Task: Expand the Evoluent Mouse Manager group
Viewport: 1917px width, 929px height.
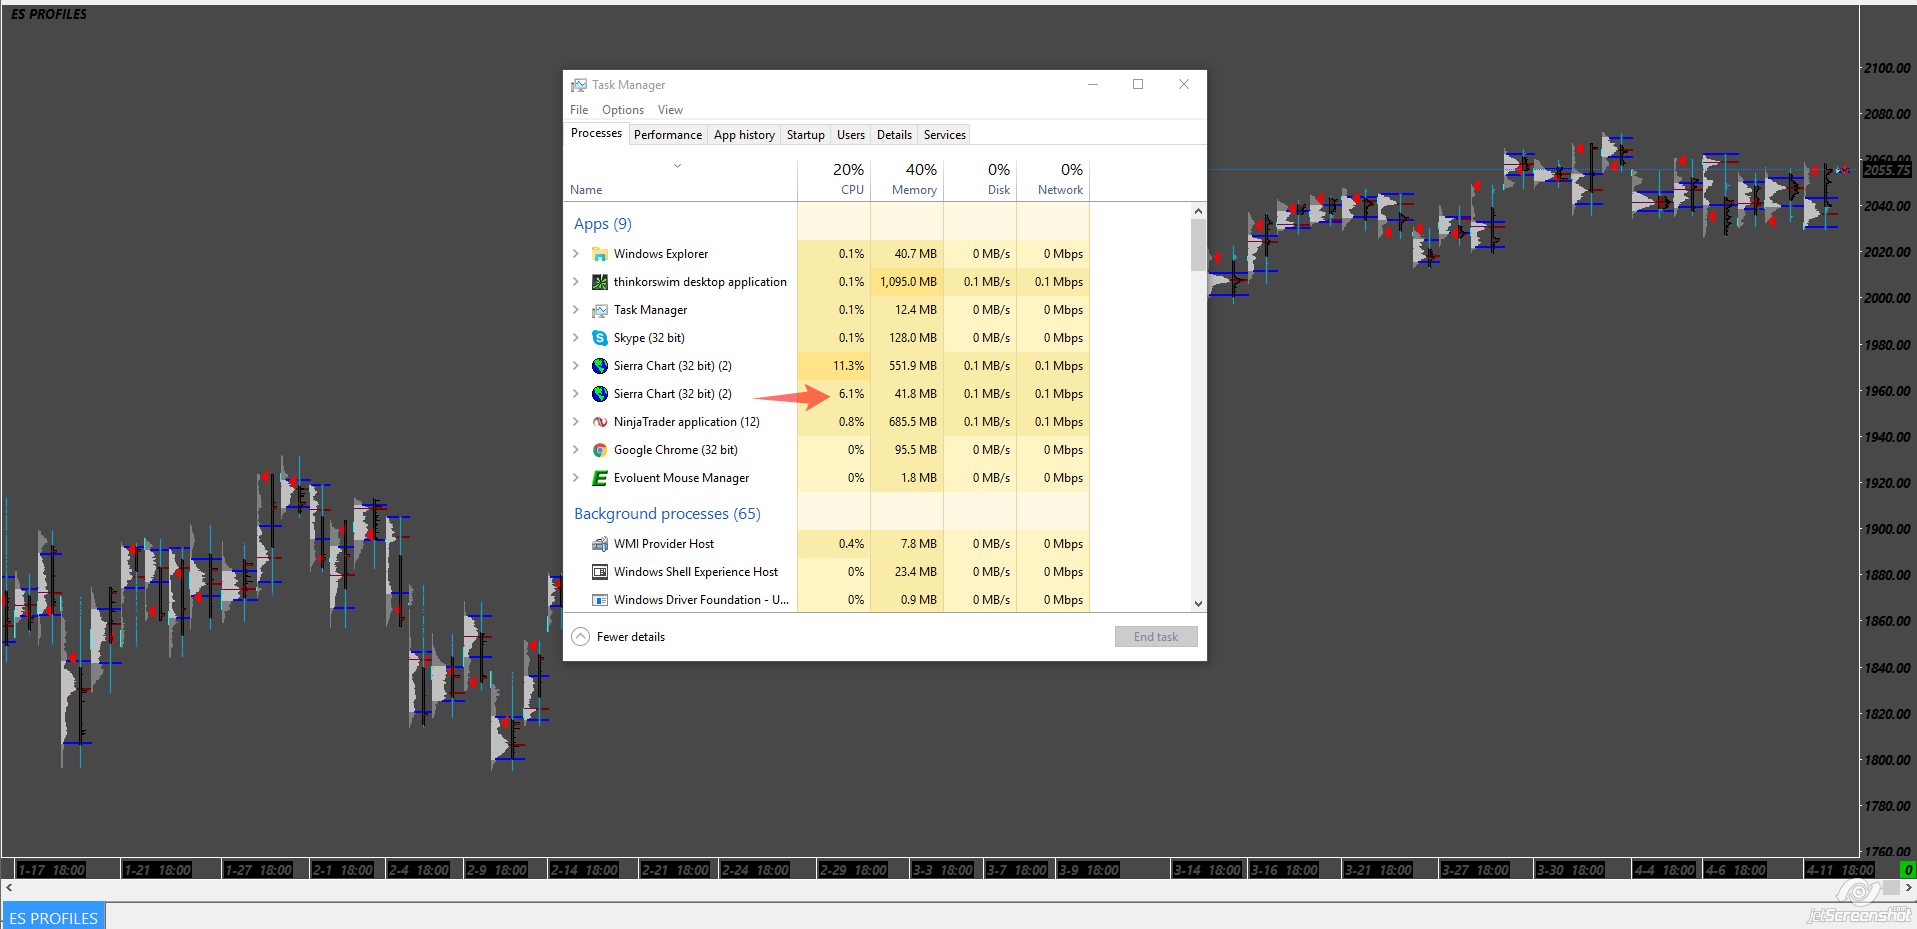Action: 576,478
